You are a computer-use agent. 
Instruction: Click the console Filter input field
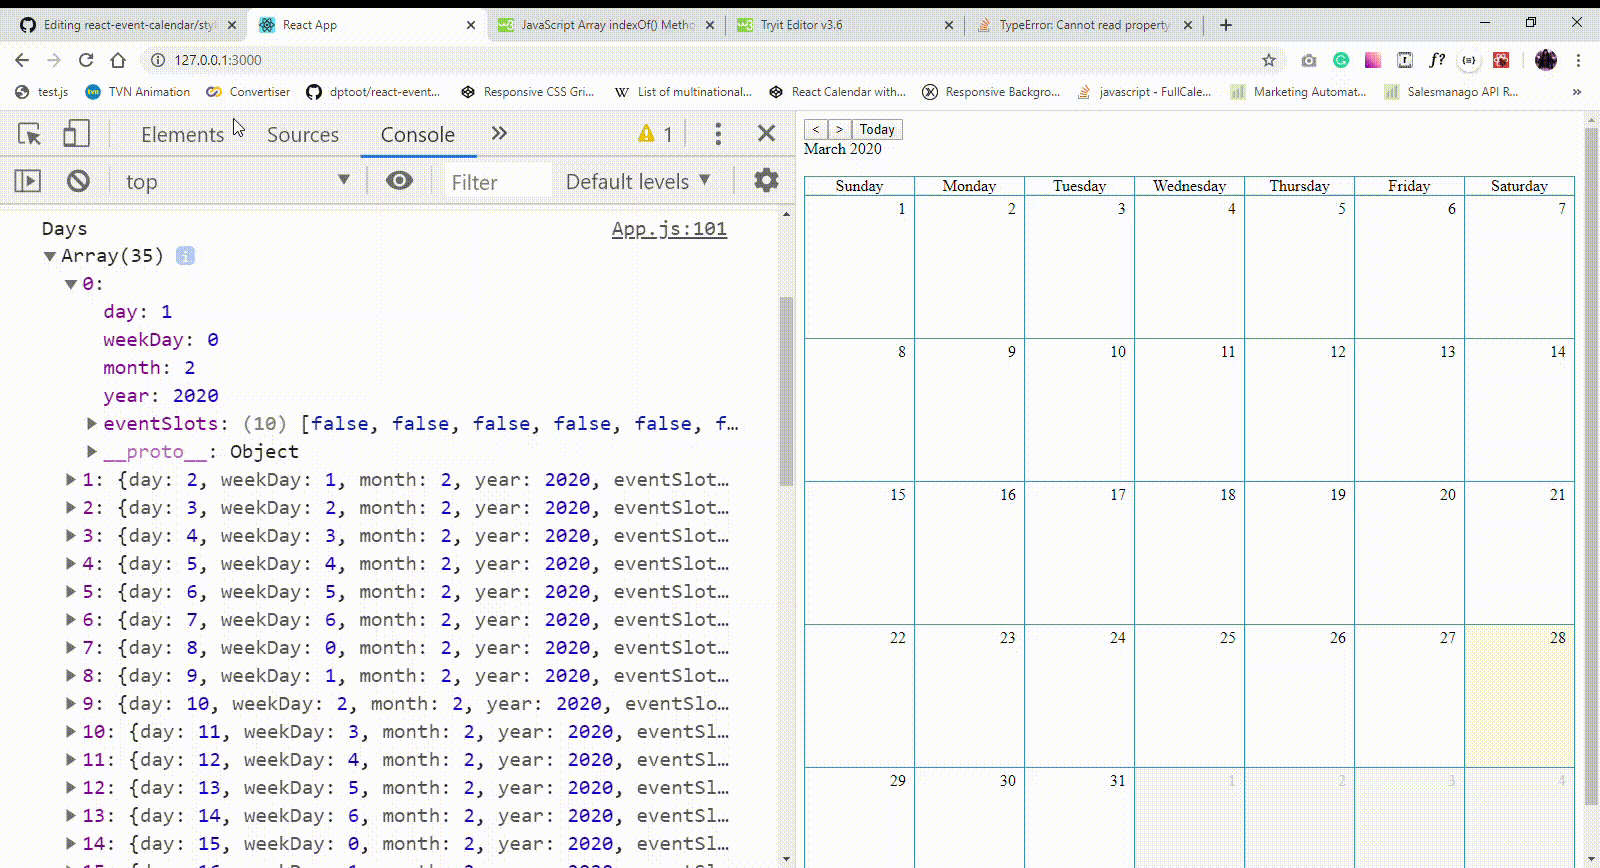[497, 182]
